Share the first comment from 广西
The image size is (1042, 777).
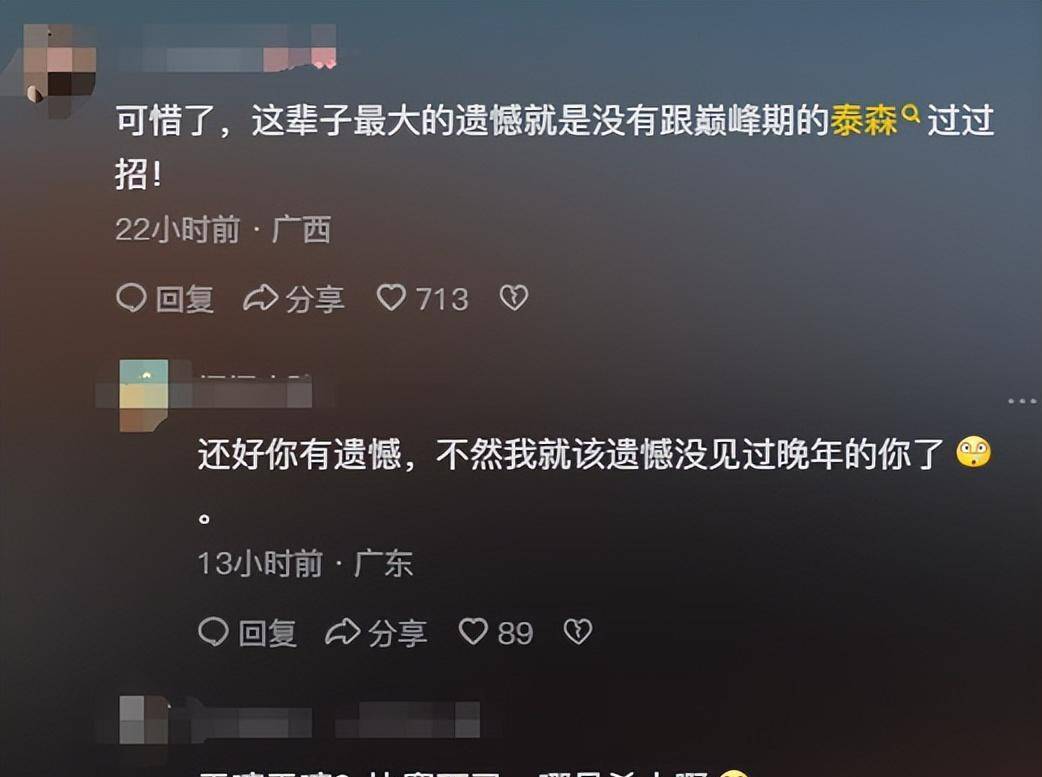(x=294, y=298)
